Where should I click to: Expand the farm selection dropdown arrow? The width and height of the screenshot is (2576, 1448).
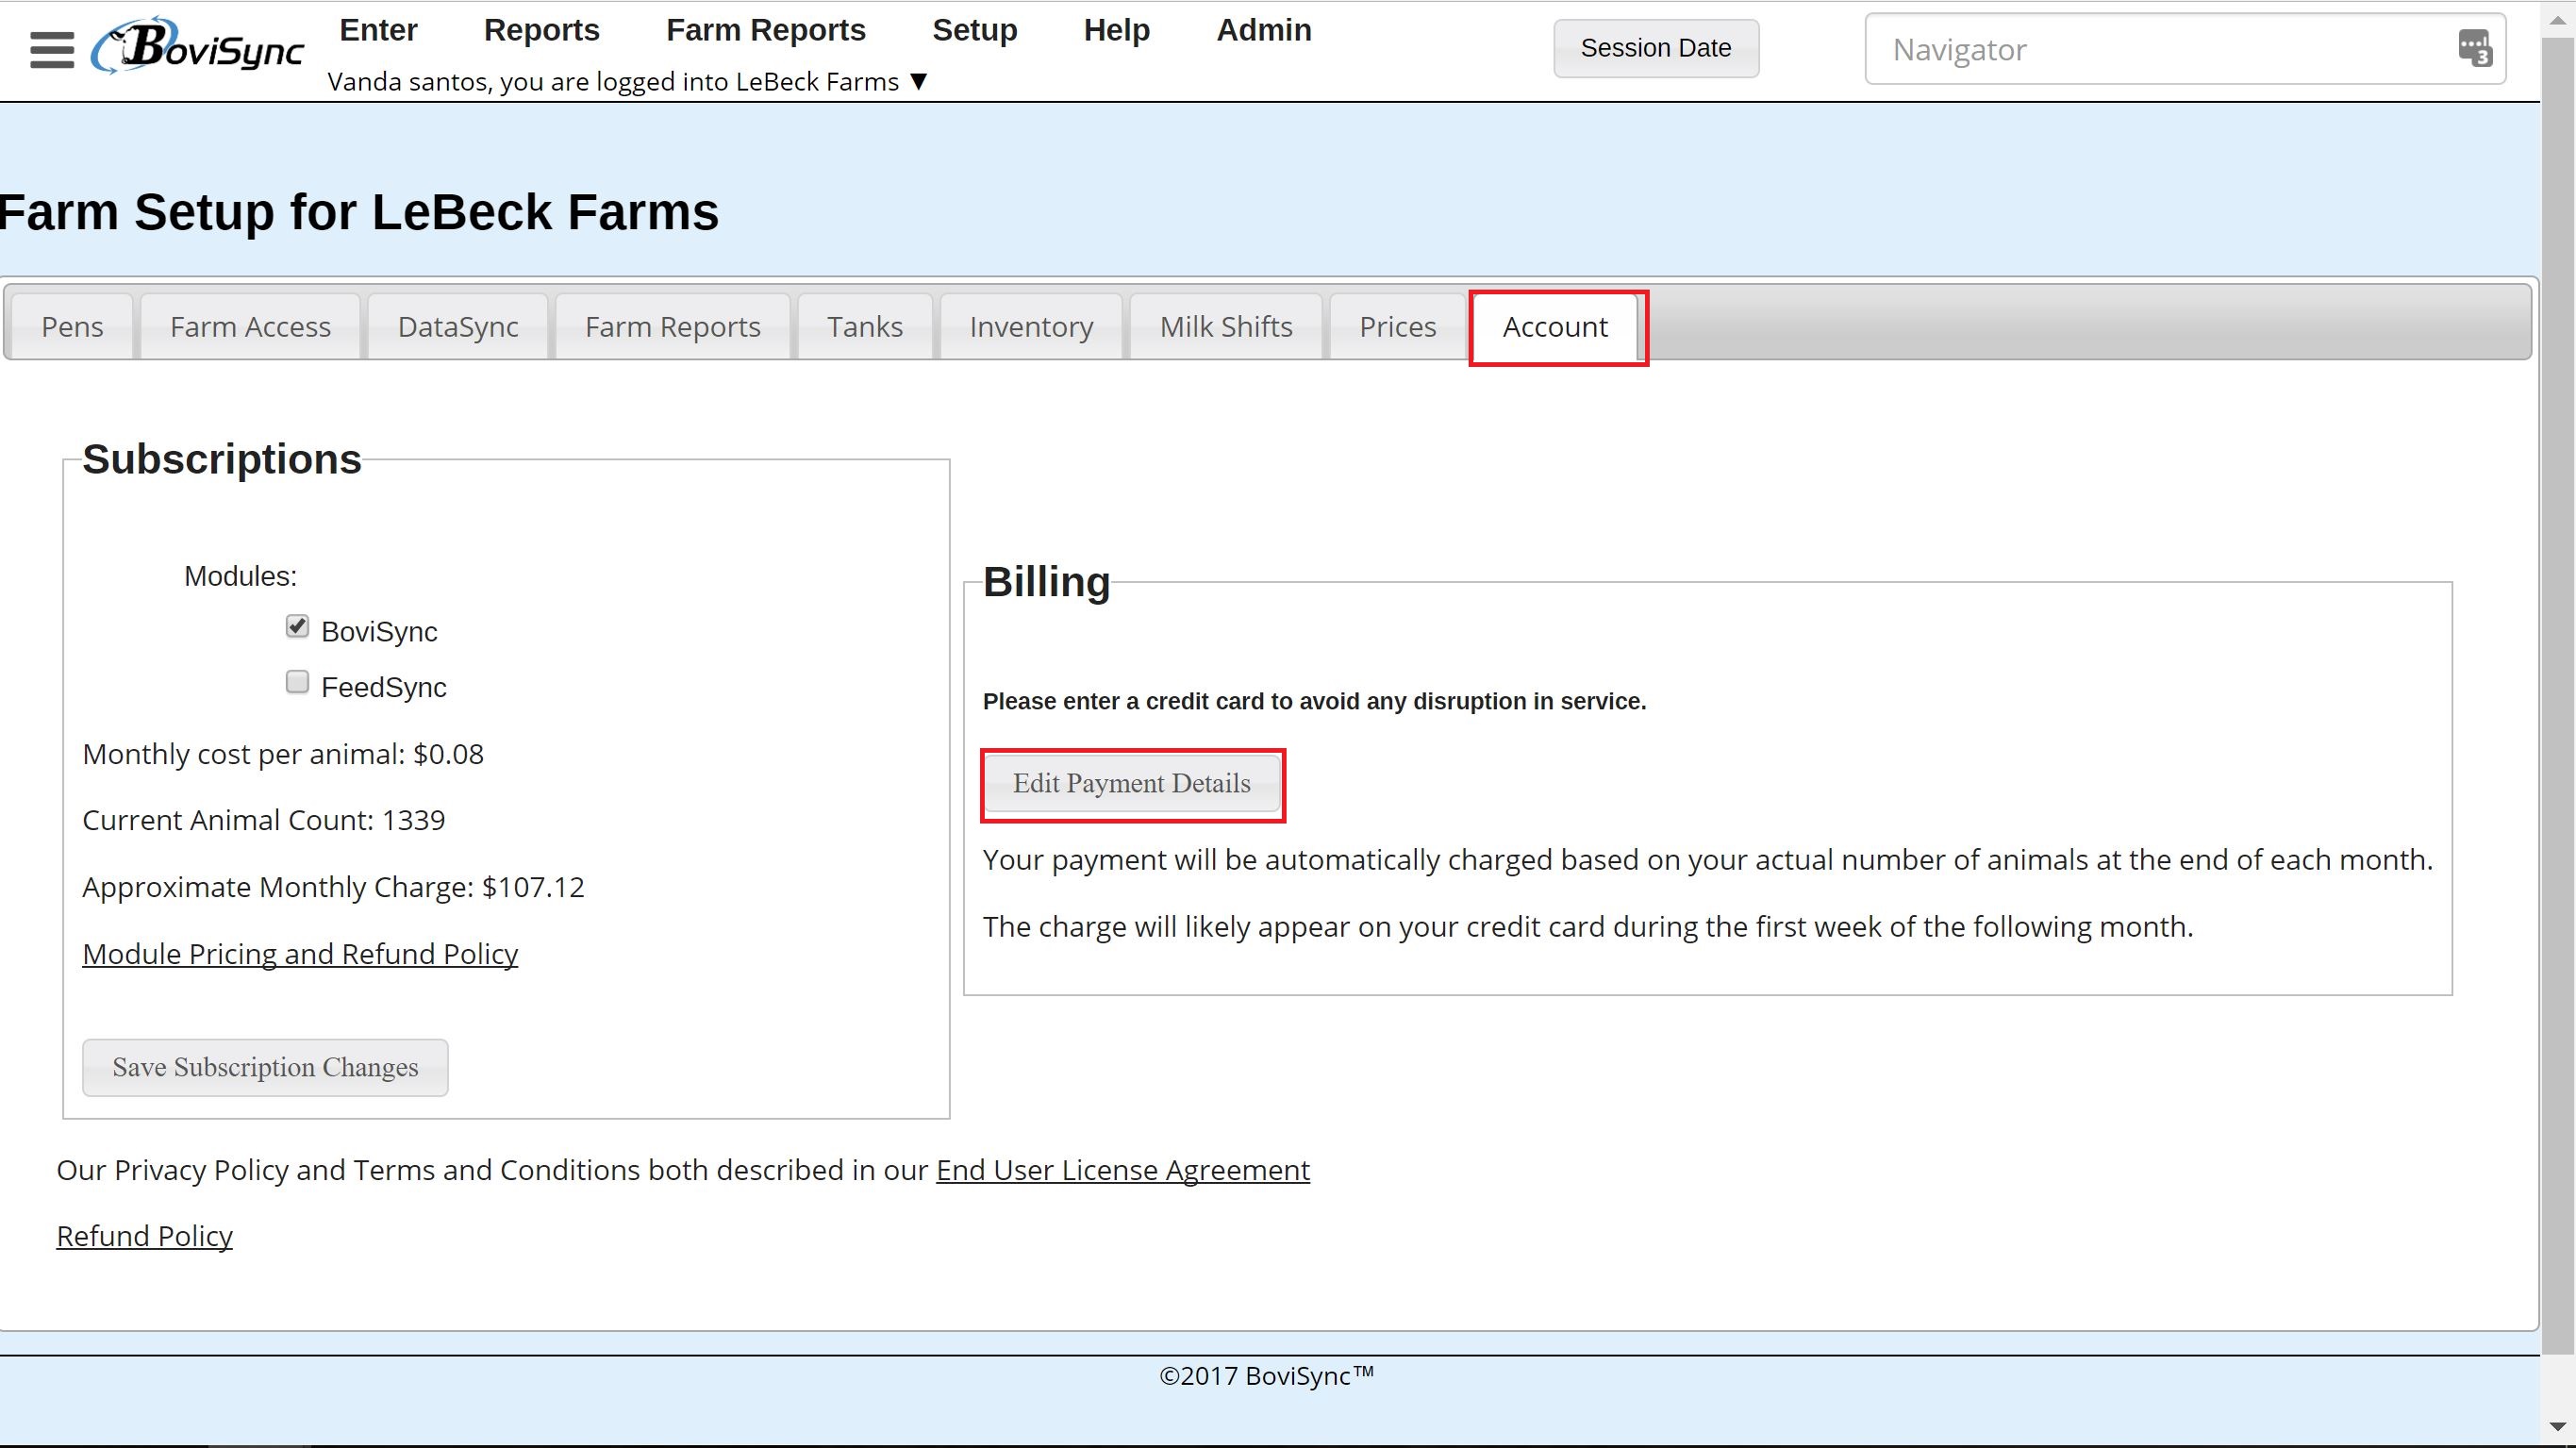point(919,82)
